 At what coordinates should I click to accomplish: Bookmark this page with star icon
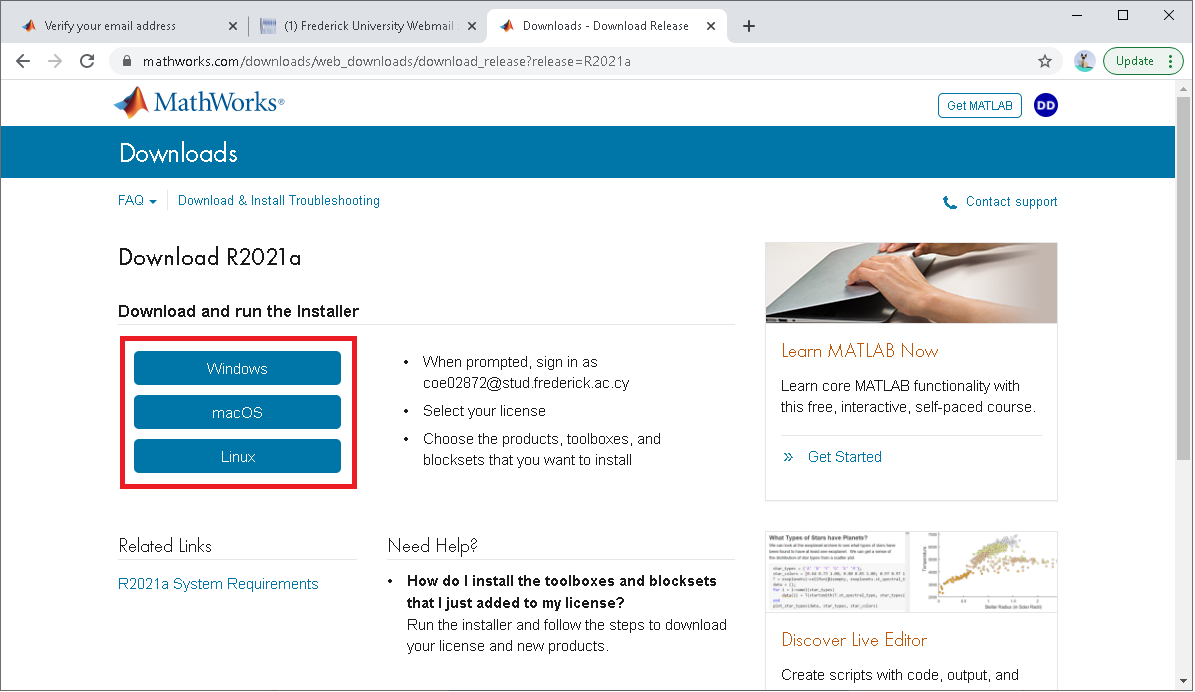click(x=1045, y=61)
